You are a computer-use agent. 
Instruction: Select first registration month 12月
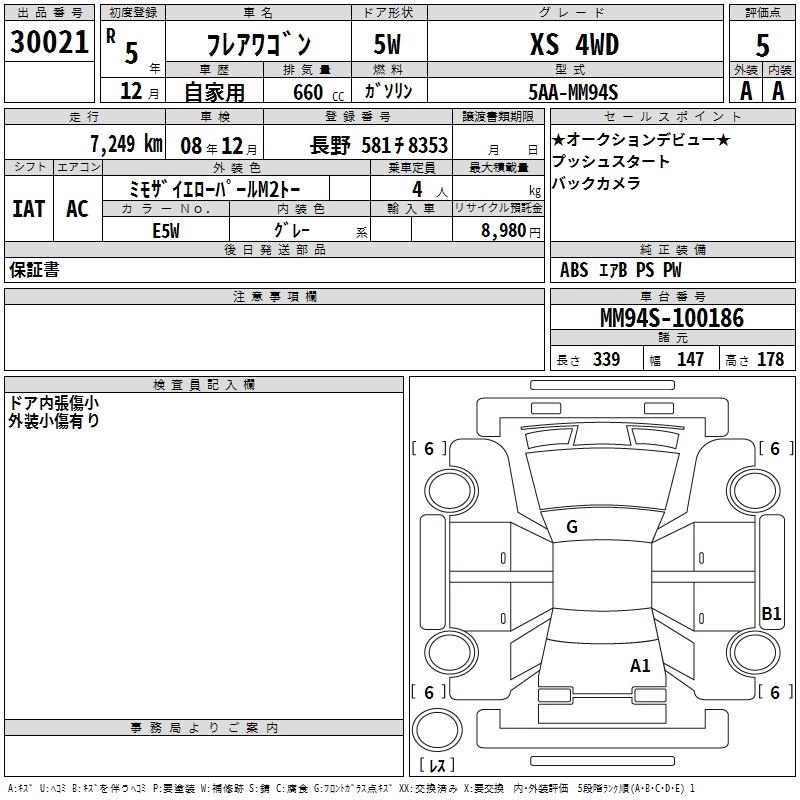(x=139, y=91)
